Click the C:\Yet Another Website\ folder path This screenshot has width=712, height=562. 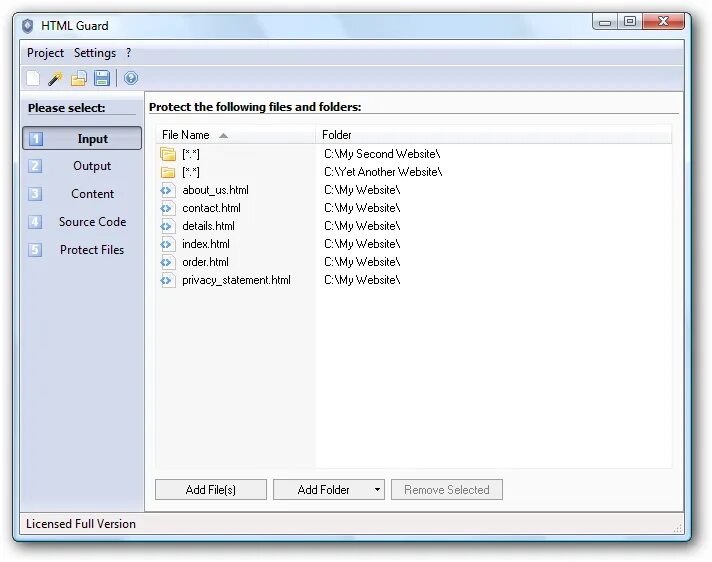coord(383,172)
